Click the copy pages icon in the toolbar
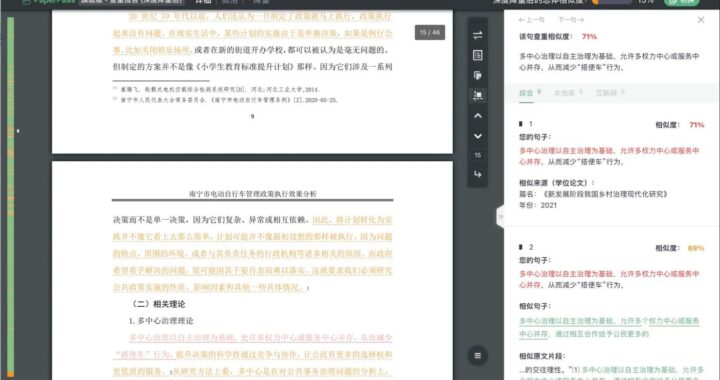The image size is (720, 380). [x=478, y=75]
